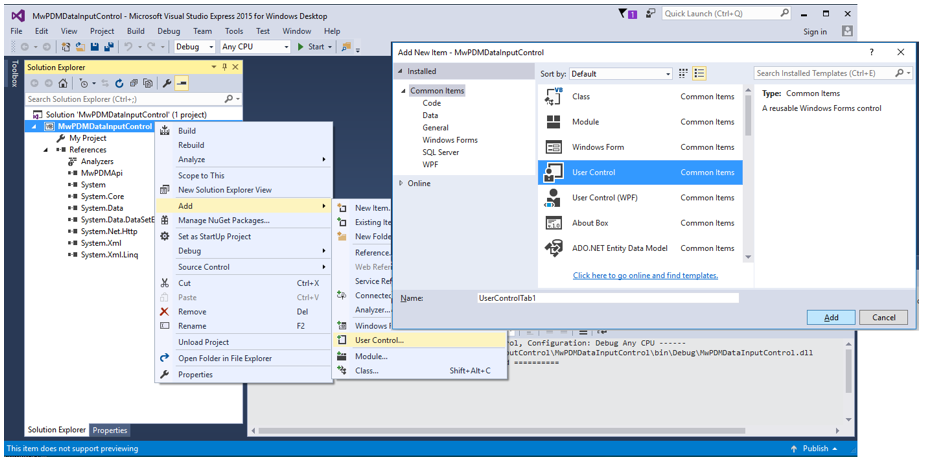
Task: Click the help question mark in Add New Item dialog
Action: (x=871, y=52)
